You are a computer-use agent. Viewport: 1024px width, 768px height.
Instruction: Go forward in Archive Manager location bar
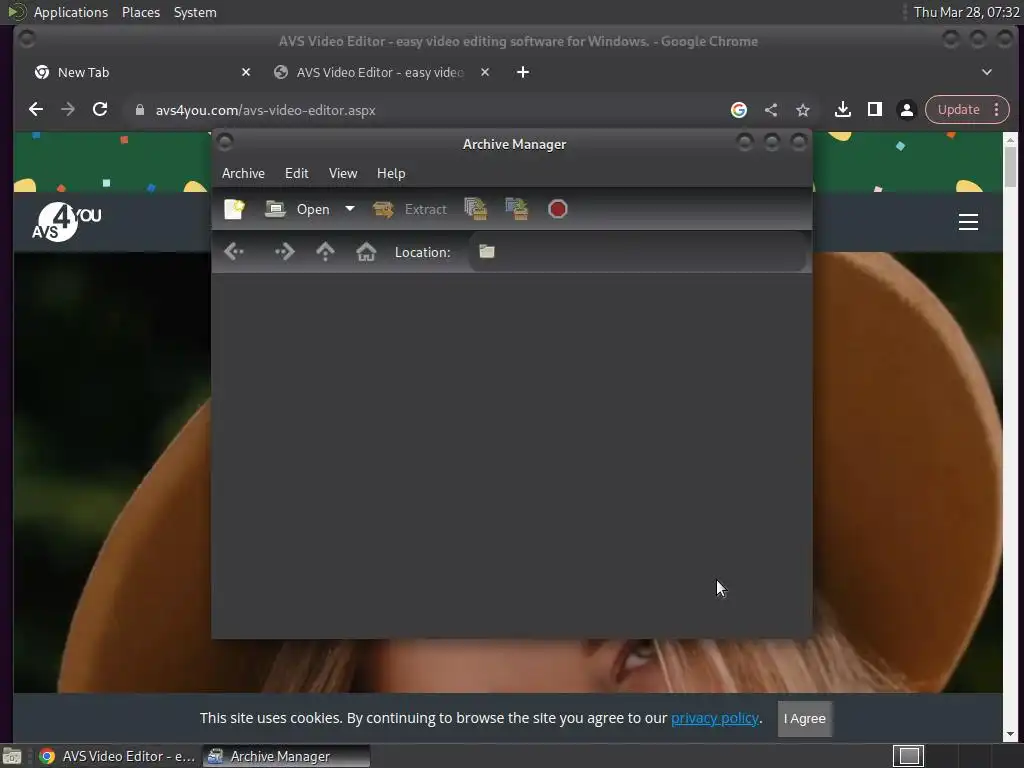284,251
